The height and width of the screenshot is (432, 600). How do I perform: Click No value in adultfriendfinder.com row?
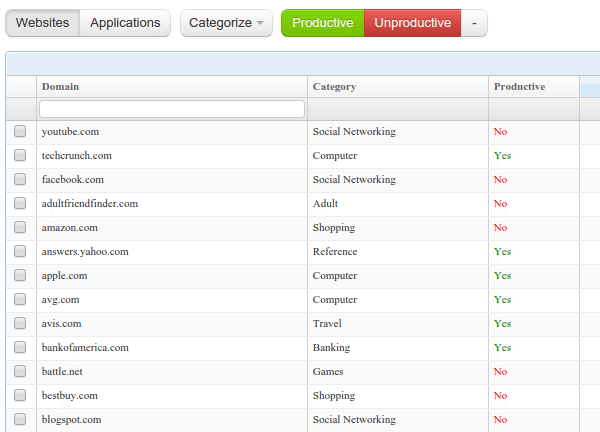coord(500,204)
